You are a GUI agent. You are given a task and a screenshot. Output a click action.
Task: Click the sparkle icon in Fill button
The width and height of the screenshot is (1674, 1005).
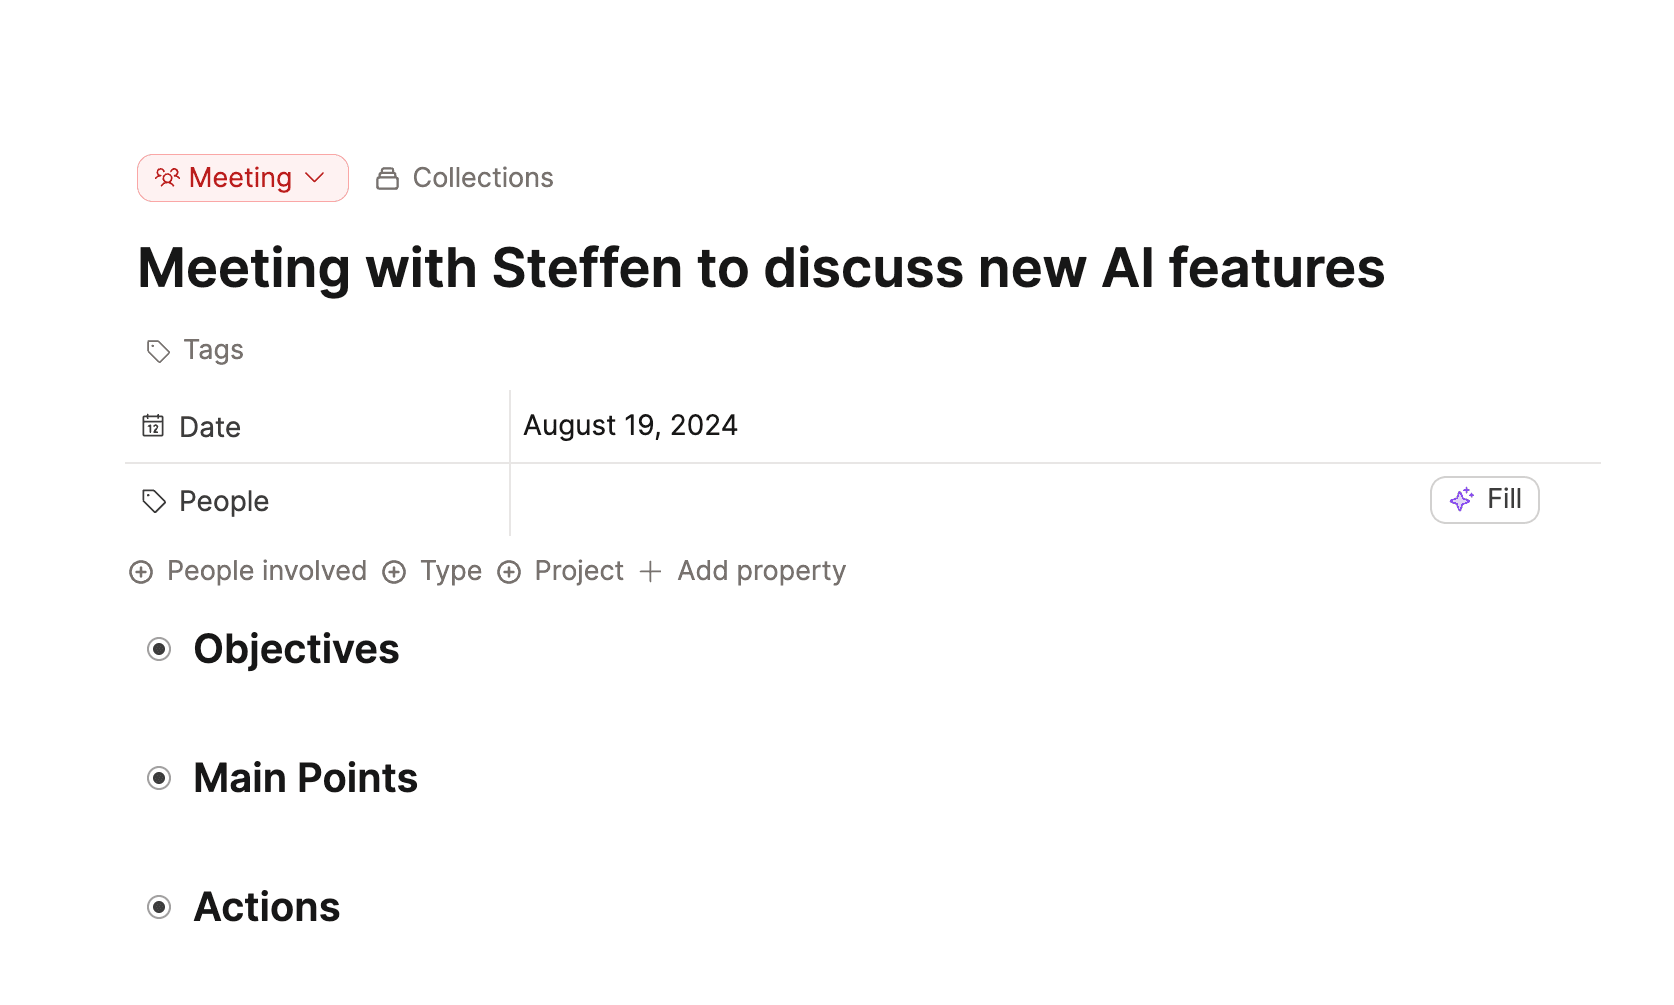tap(1461, 500)
